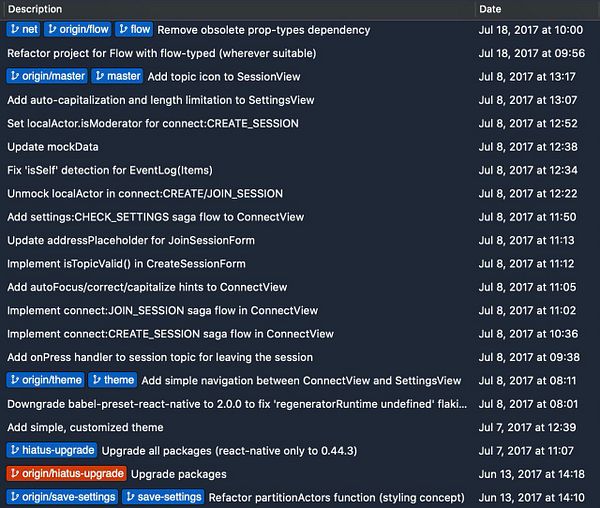The image size is (600, 508).
Task: Select commit 'Update mockData'
Action: (52, 147)
